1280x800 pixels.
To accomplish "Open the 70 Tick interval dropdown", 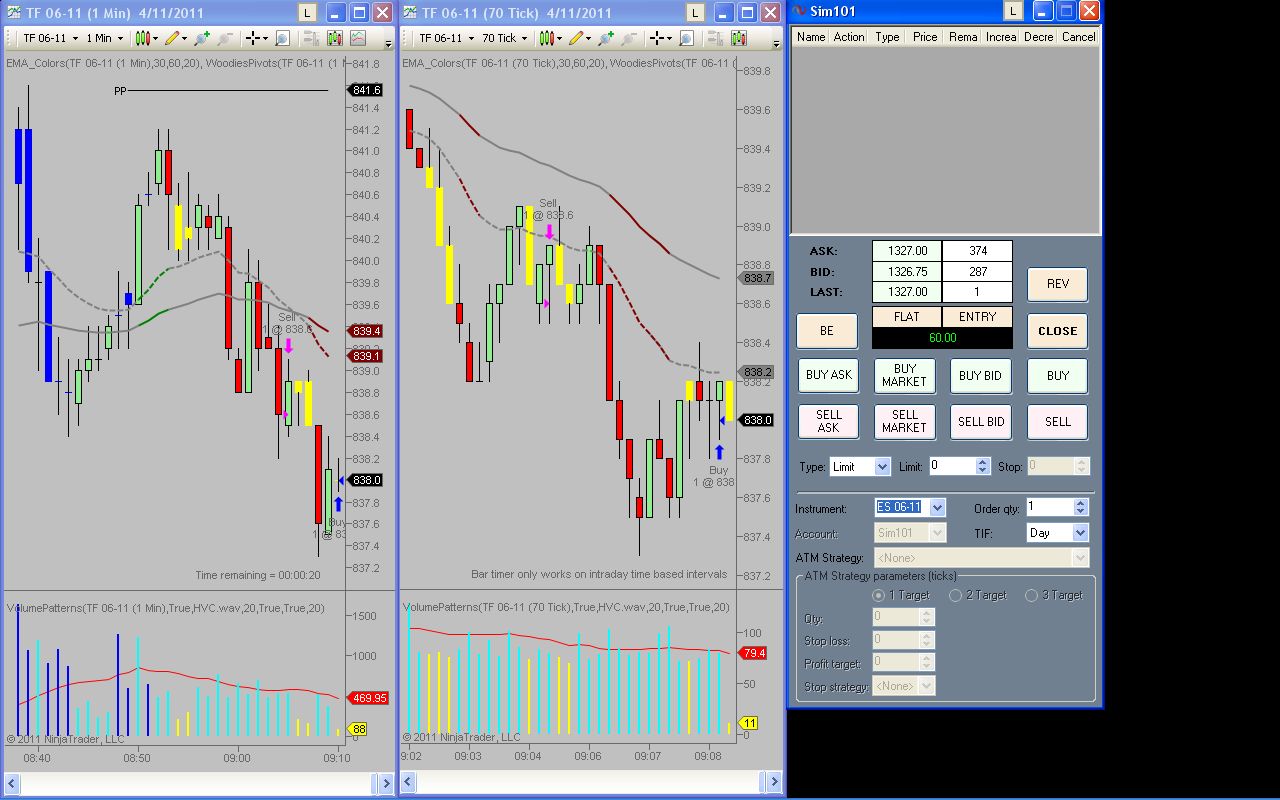I will click(504, 38).
